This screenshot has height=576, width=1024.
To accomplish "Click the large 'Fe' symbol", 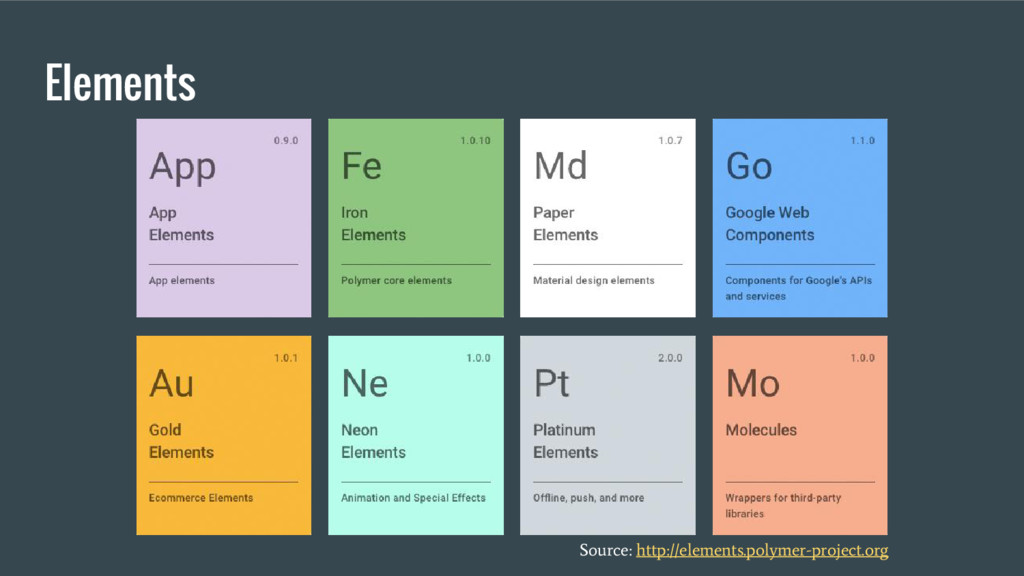I will pos(361,166).
